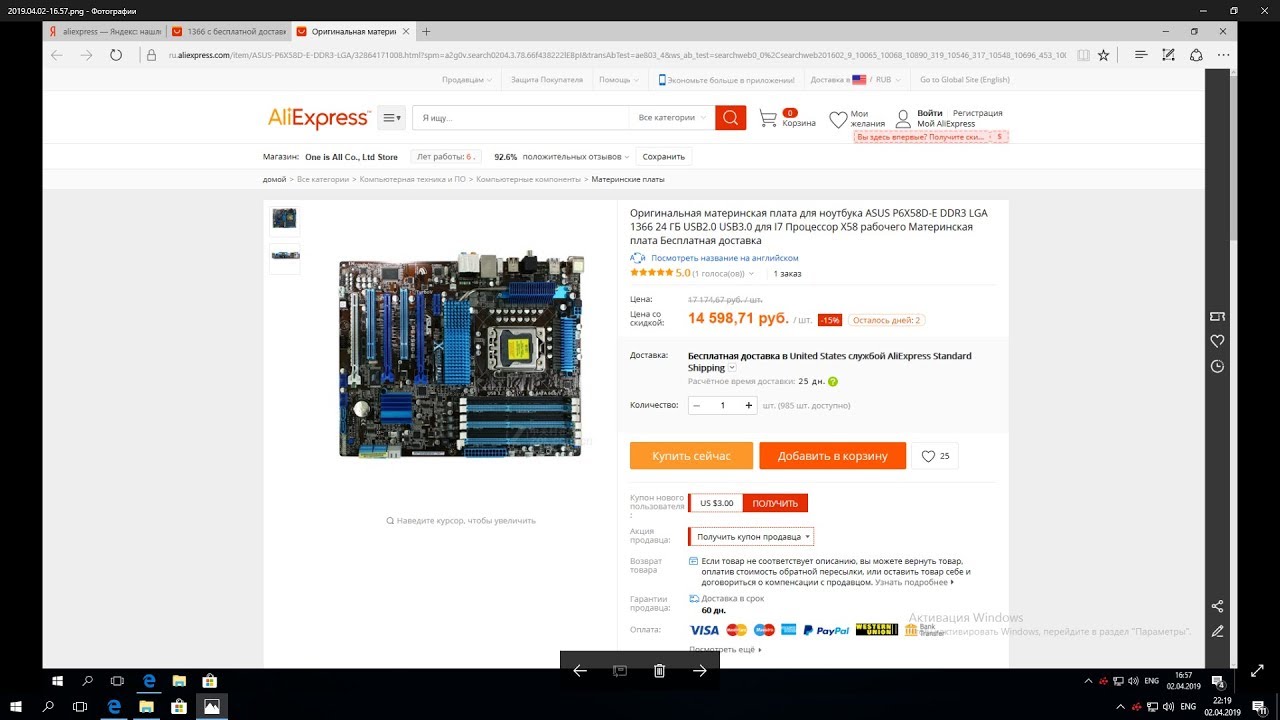Go to next photo with right arrow
This screenshot has height=720, width=1280.
[x=699, y=671]
